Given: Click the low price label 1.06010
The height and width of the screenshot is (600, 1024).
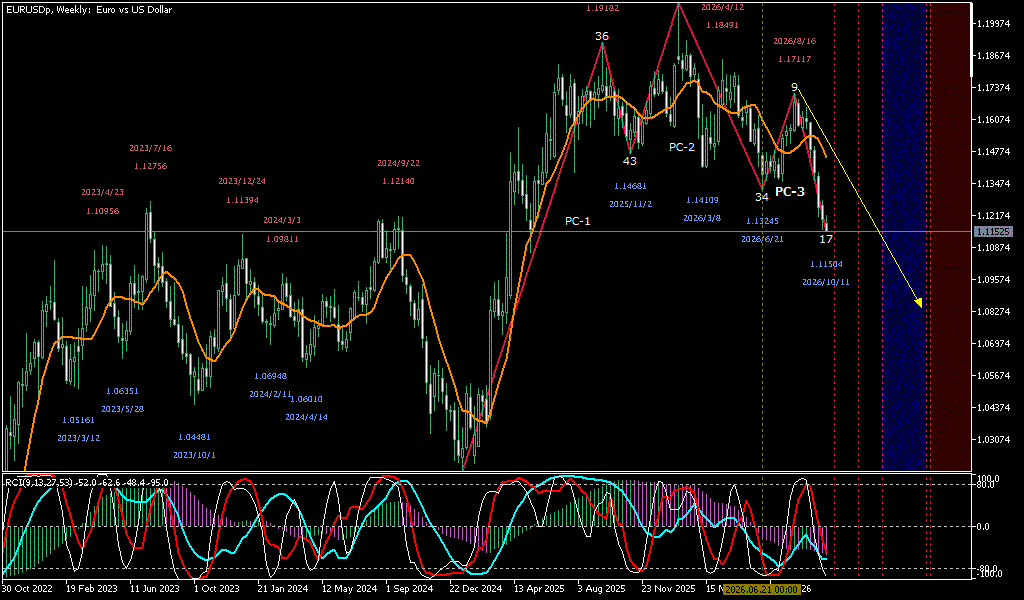Looking at the screenshot, I should coord(306,399).
